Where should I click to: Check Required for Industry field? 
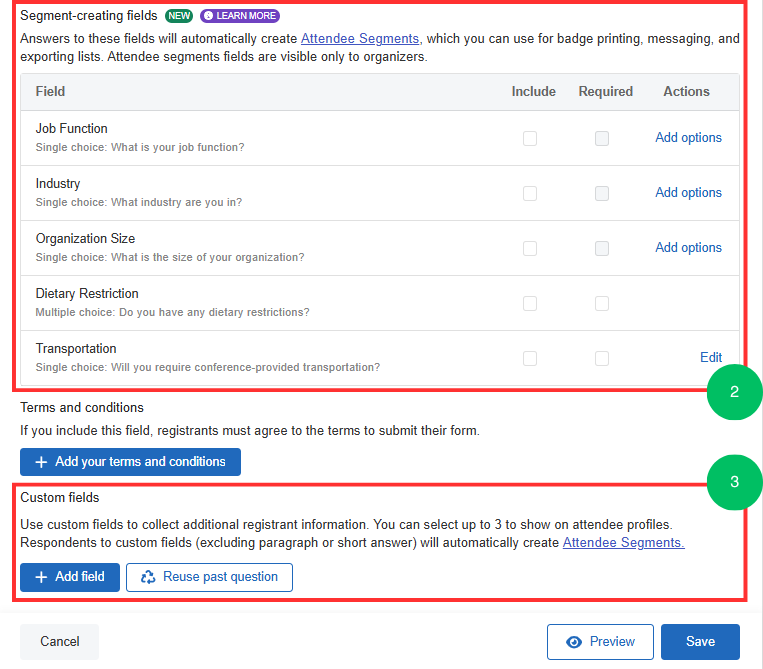pos(602,193)
